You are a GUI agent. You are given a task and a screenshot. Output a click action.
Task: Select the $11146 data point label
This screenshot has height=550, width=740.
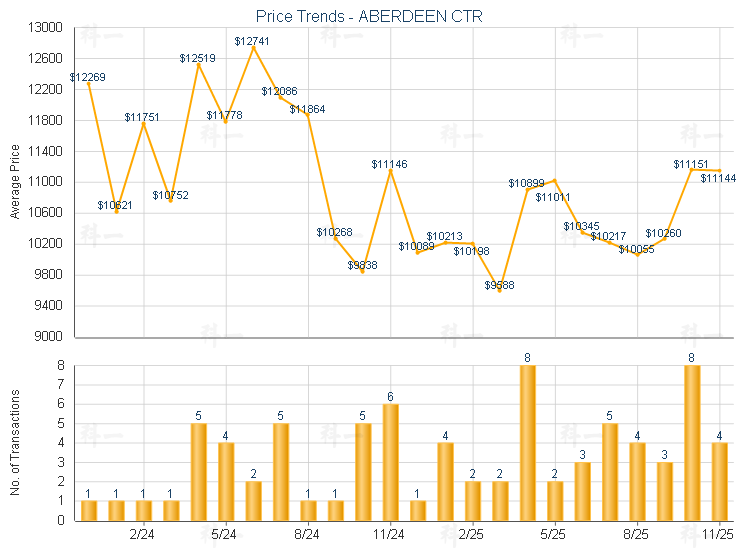coord(389,163)
